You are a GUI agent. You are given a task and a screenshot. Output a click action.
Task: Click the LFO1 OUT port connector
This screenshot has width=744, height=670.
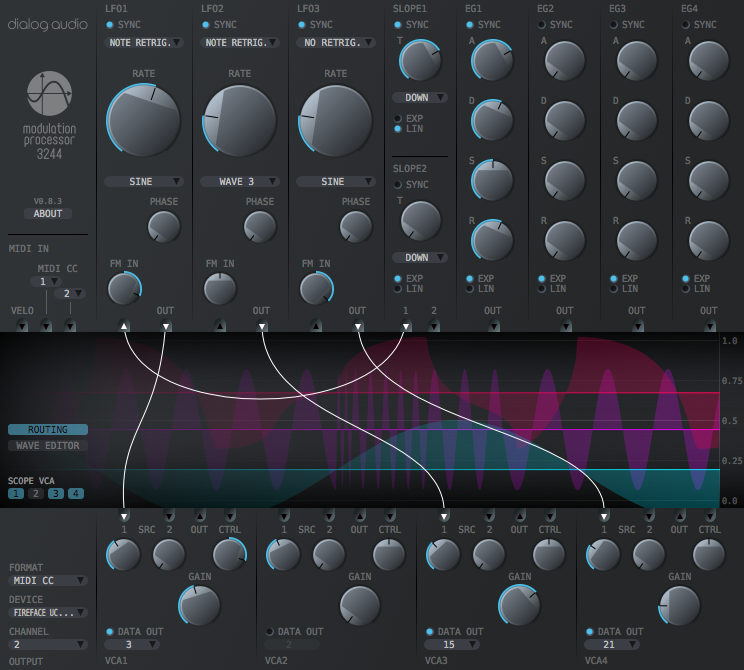(166, 326)
